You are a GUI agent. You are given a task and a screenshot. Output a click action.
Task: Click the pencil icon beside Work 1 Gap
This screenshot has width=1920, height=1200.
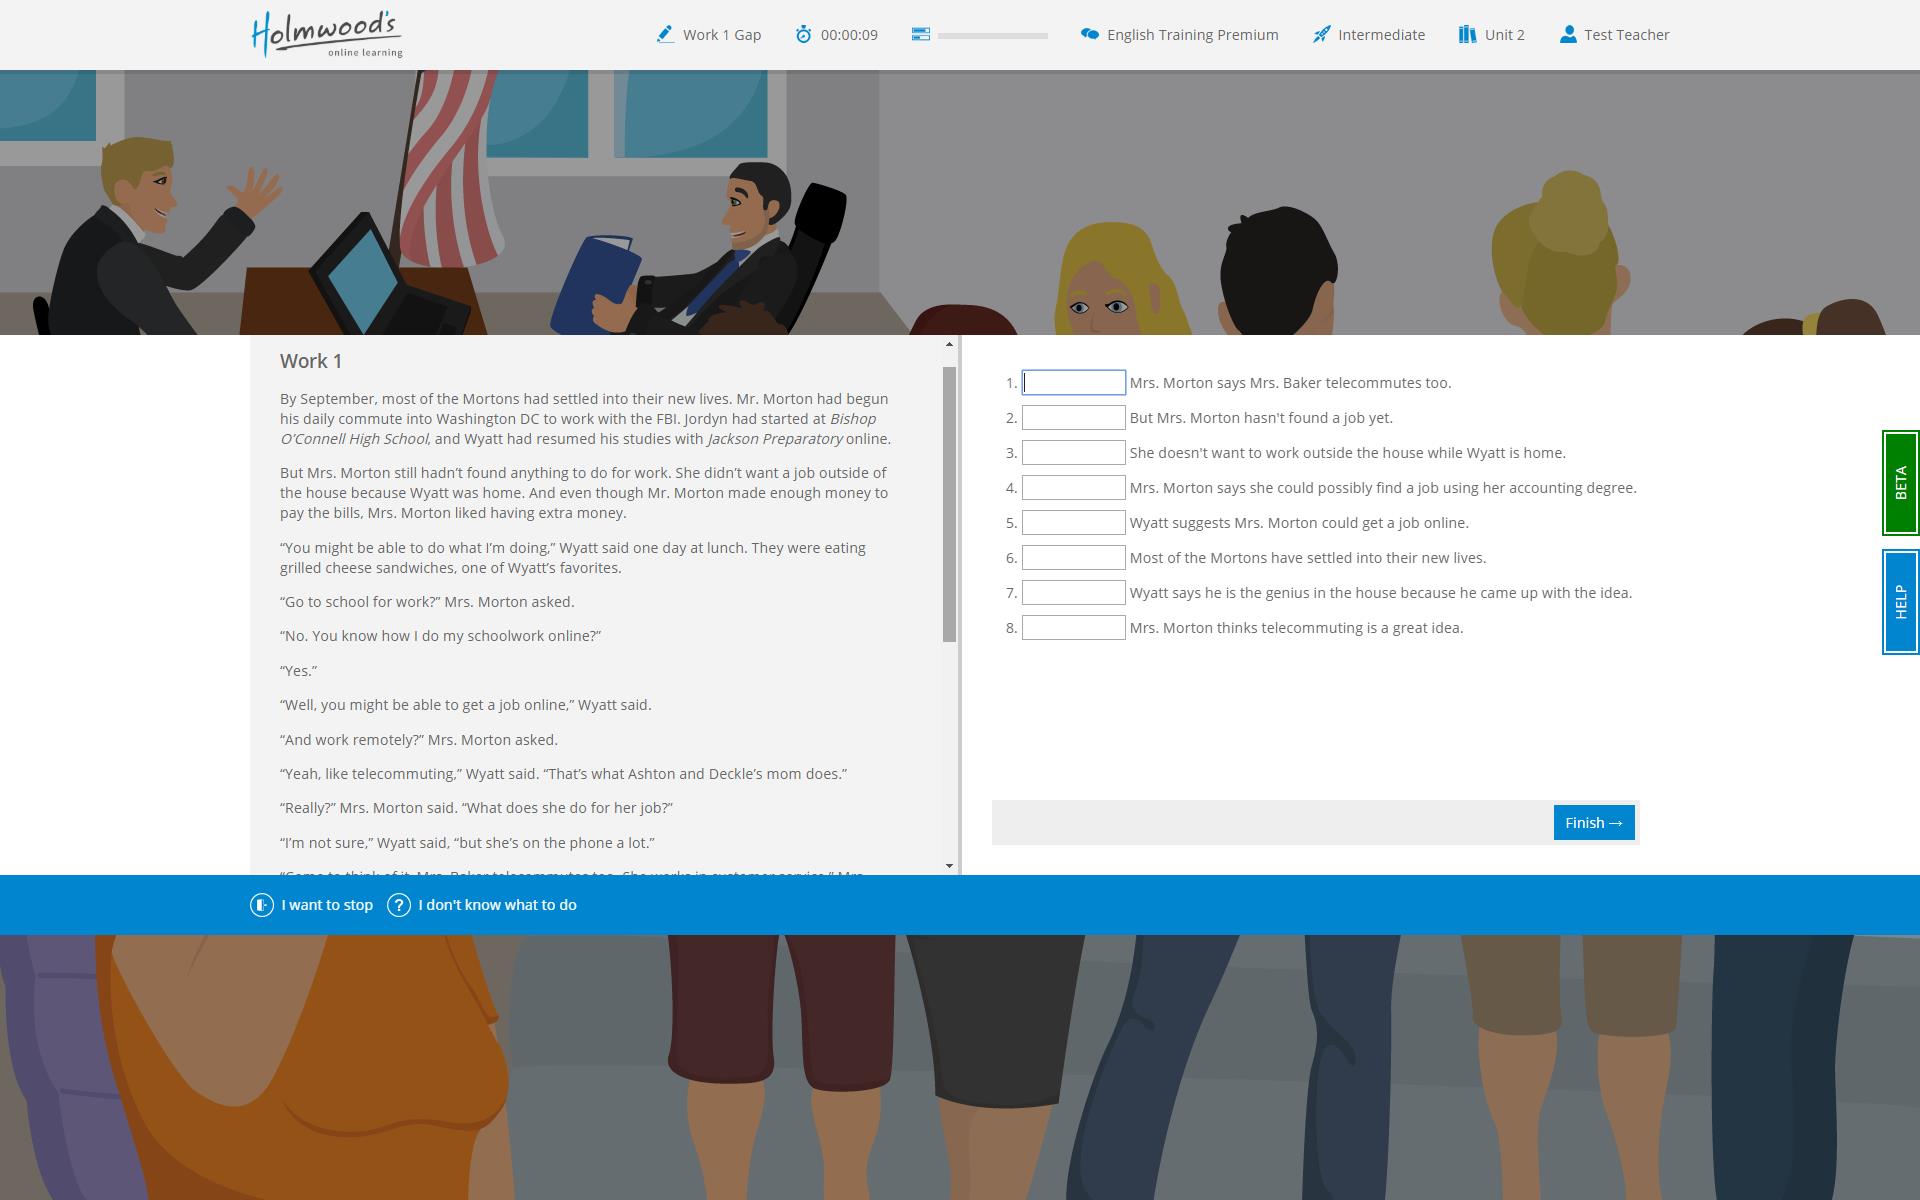(665, 34)
